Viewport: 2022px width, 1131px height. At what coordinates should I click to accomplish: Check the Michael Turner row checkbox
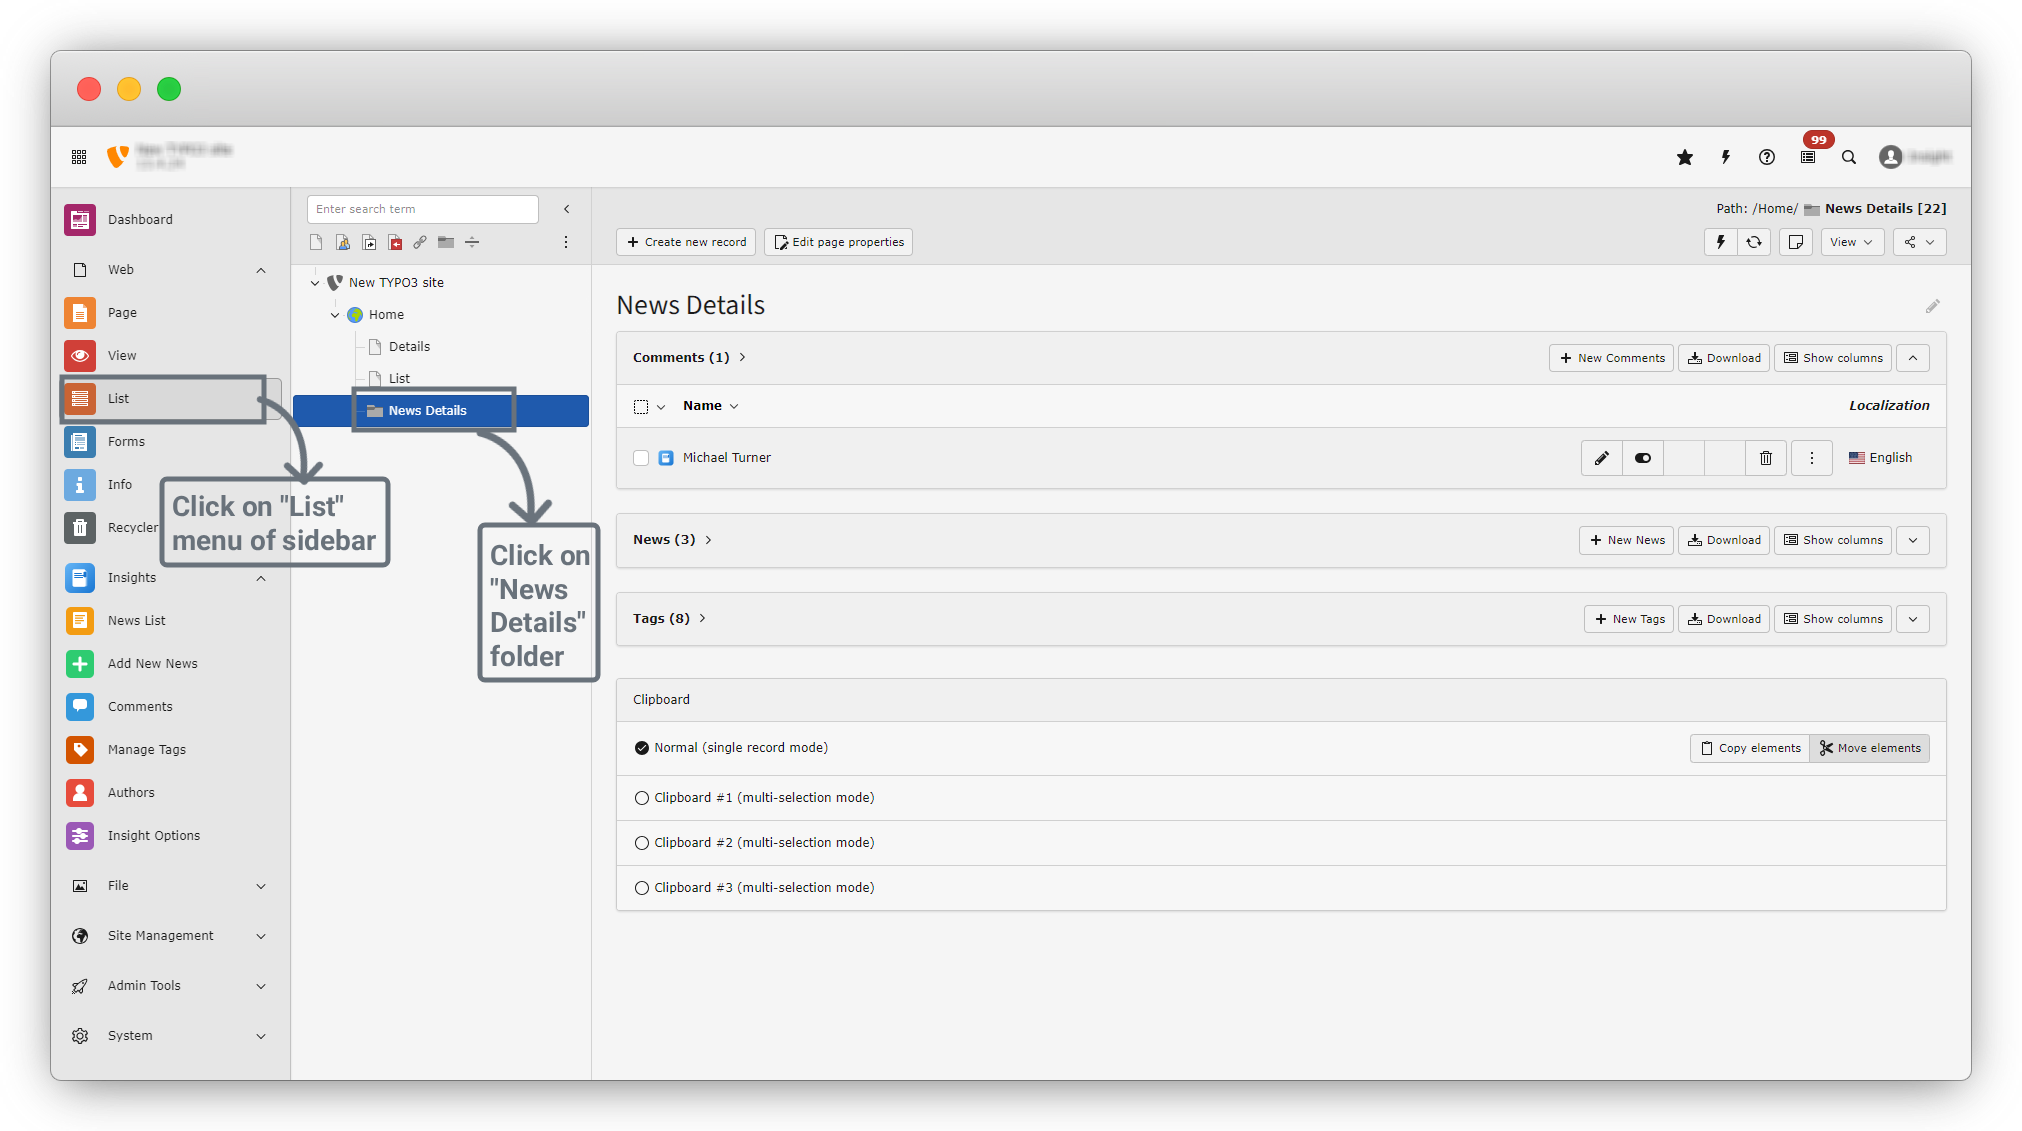[x=641, y=458]
